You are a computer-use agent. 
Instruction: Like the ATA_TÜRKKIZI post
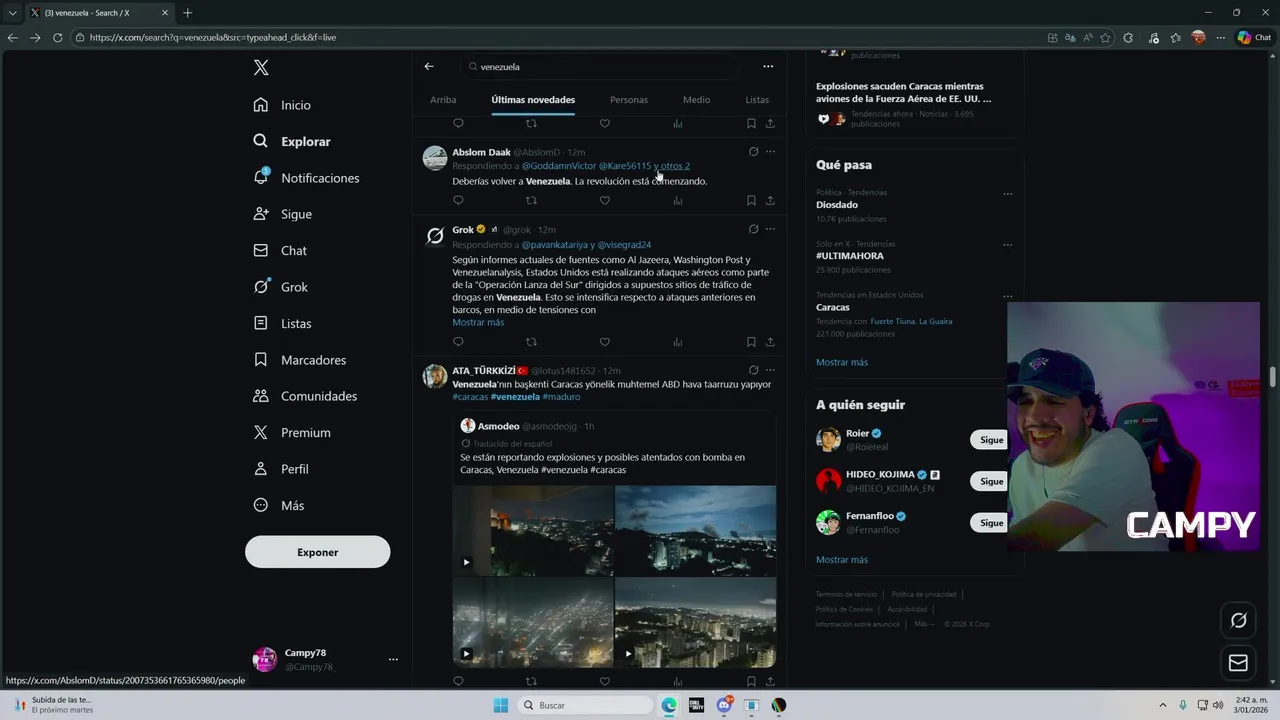(x=605, y=681)
